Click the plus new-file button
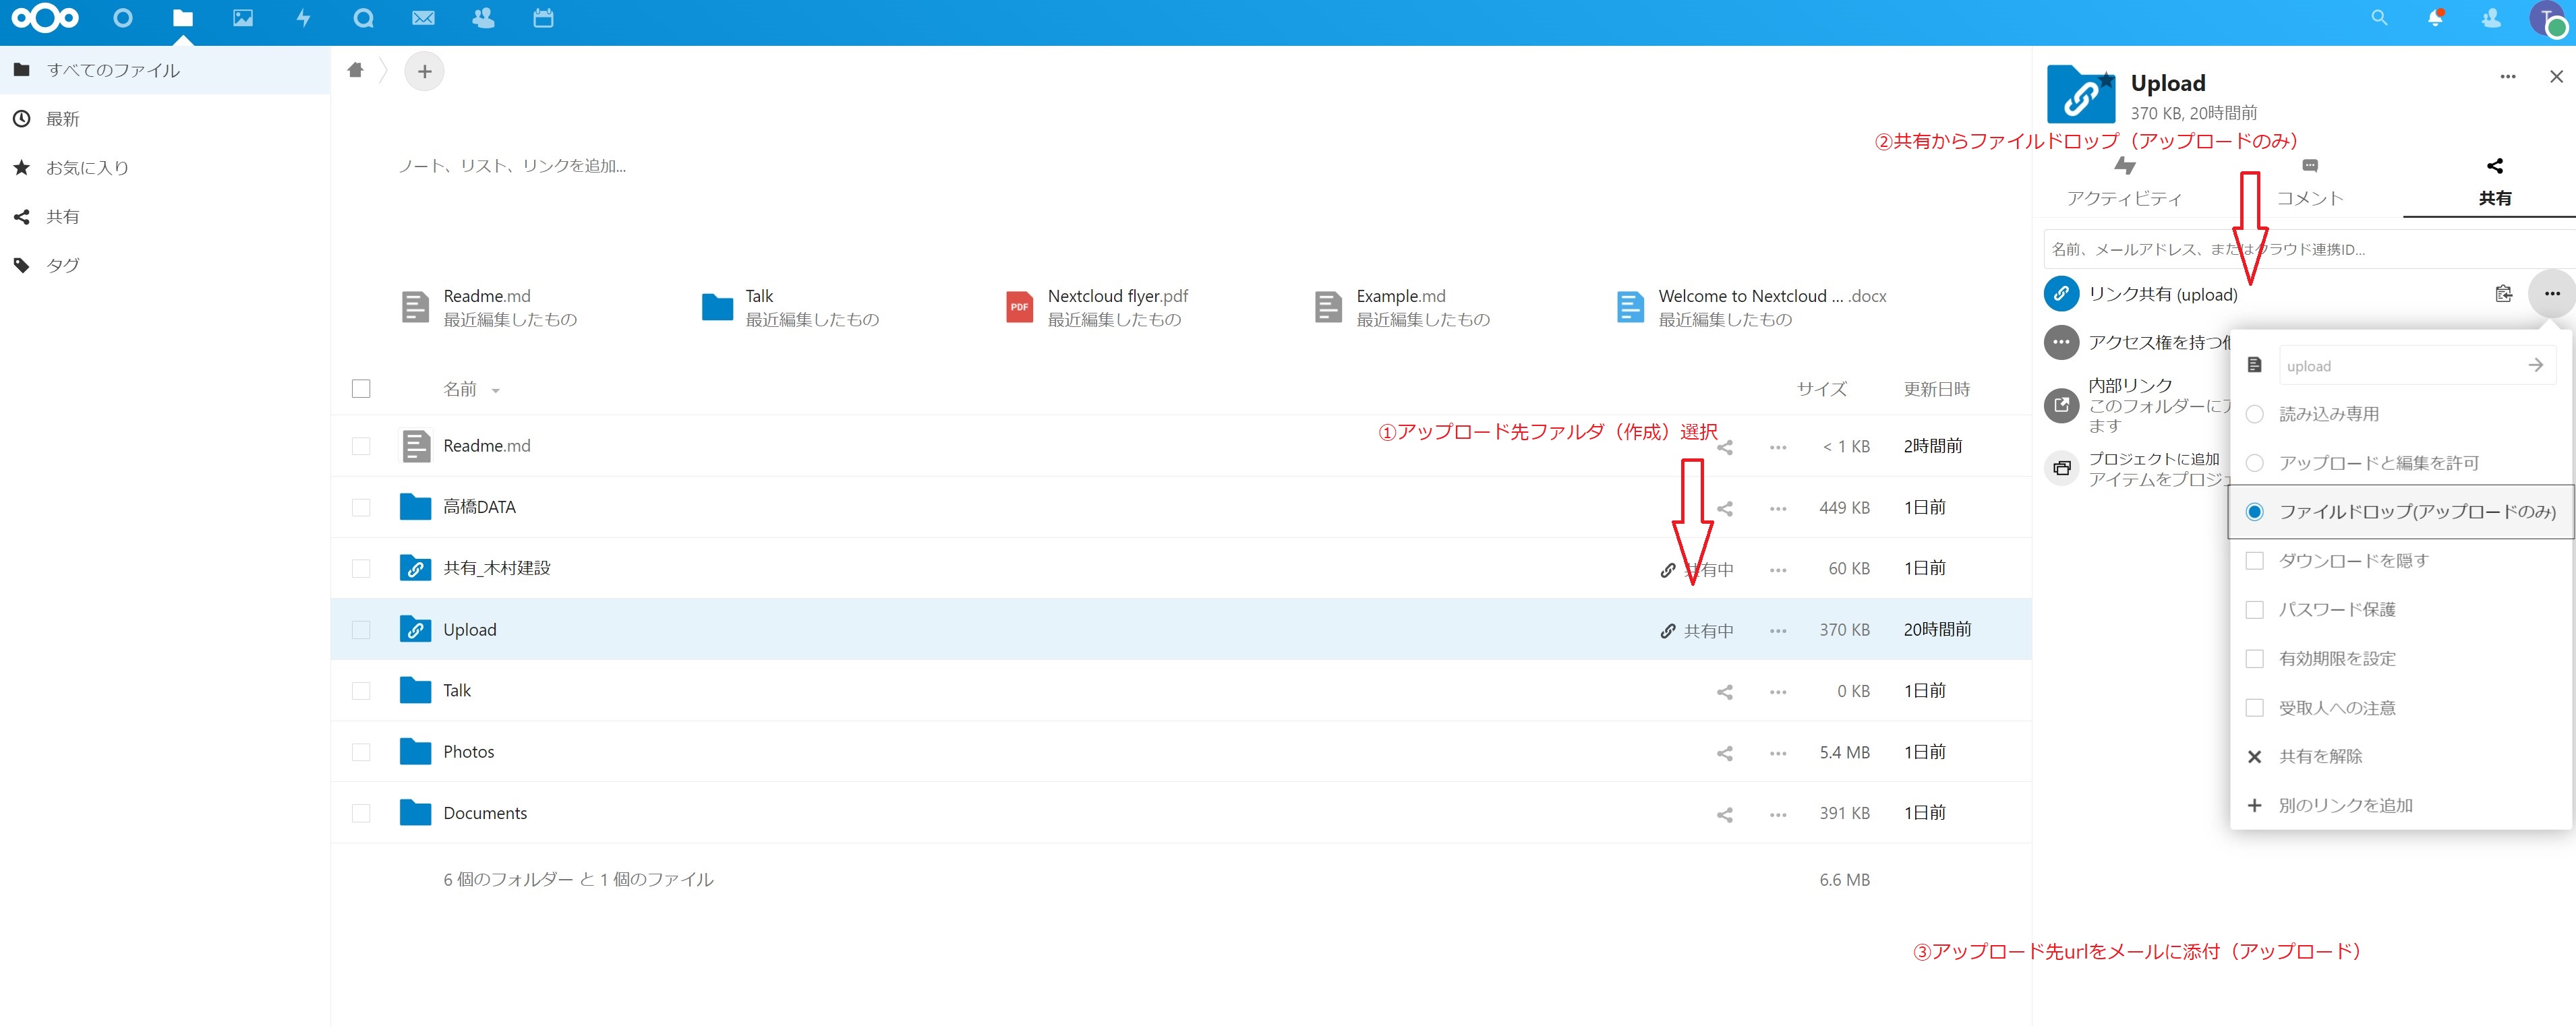The image size is (2576, 1026). (x=424, y=71)
